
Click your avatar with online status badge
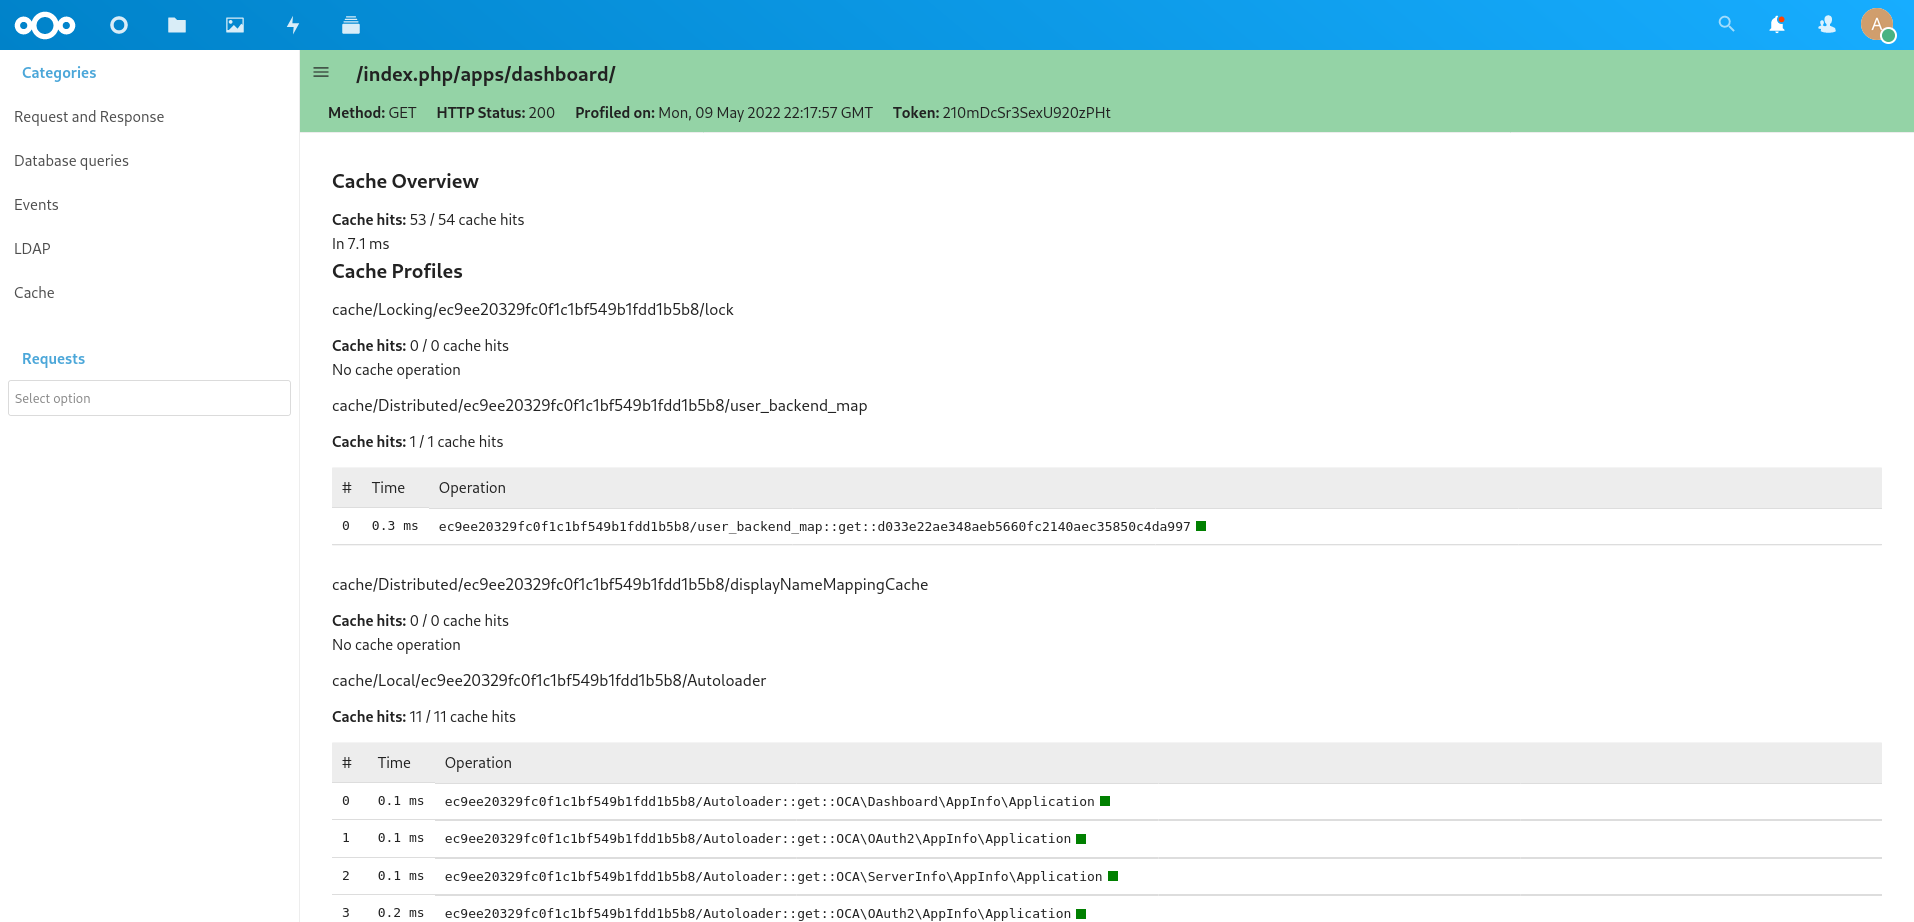(x=1878, y=24)
